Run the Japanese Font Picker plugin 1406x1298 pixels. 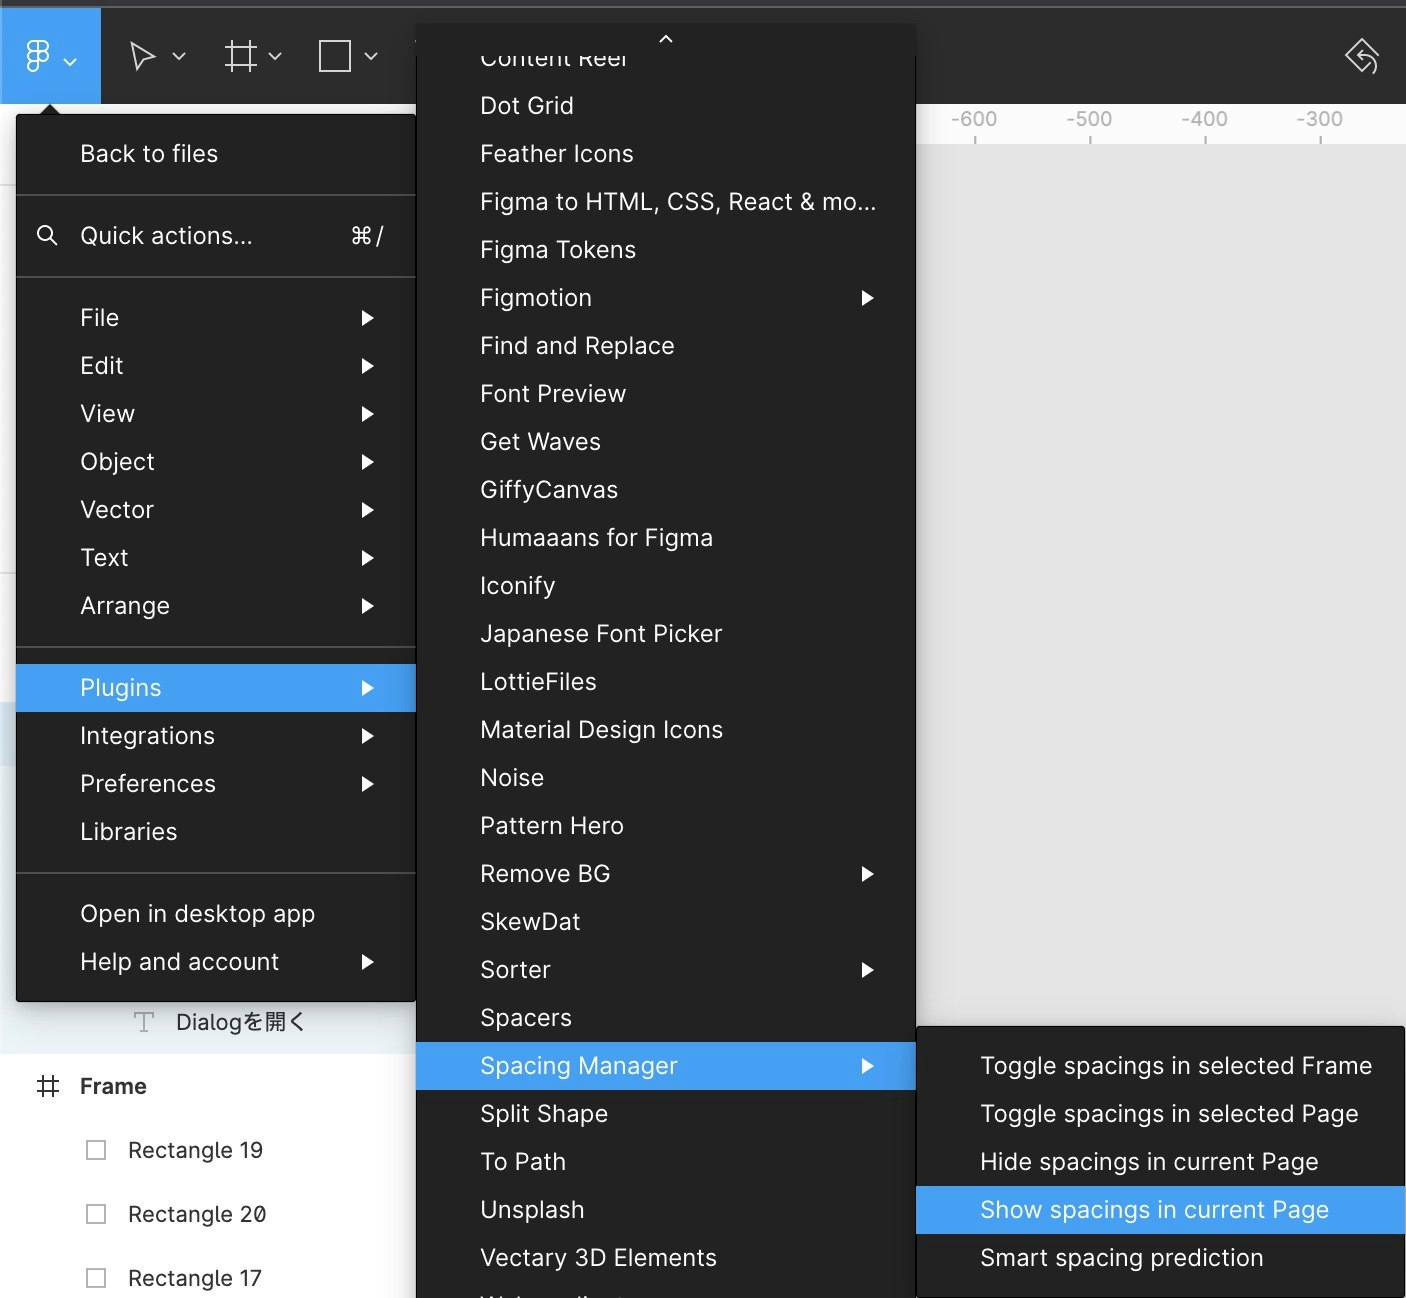(666, 634)
